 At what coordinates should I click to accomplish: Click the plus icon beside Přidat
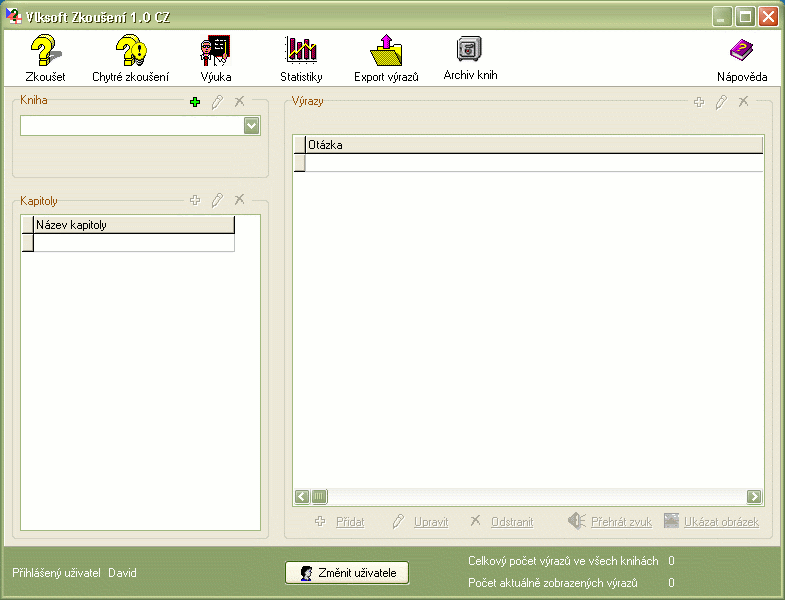(x=320, y=521)
